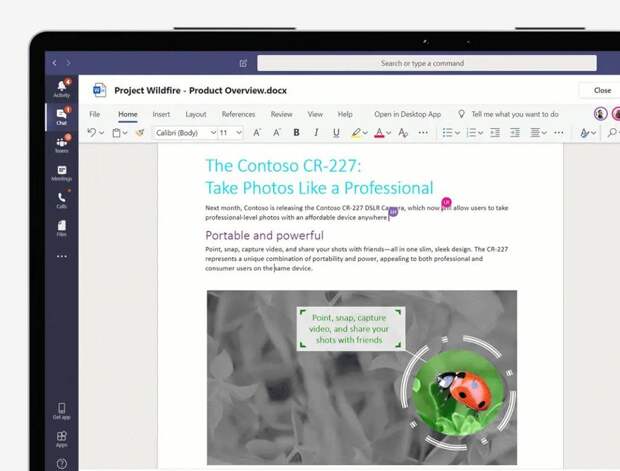Increase the paragraph indent
Viewport: 620px width, 471px height.
point(515,132)
